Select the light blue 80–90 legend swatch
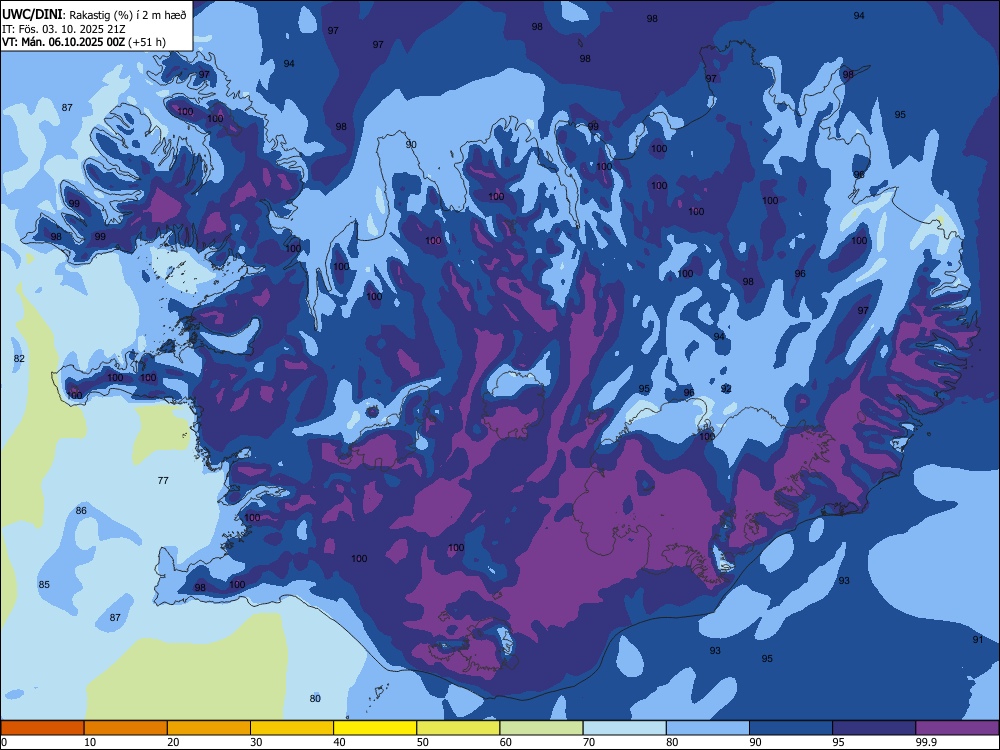Image resolution: width=1000 pixels, height=750 pixels. tap(708, 728)
